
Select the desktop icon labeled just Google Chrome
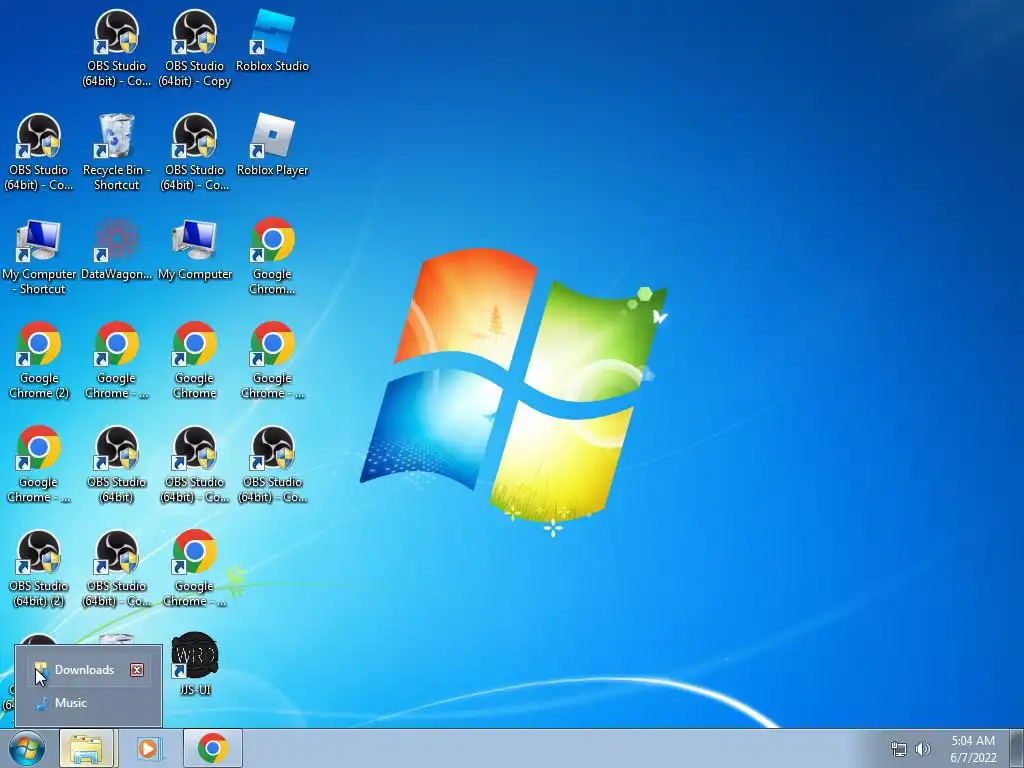coord(195,360)
